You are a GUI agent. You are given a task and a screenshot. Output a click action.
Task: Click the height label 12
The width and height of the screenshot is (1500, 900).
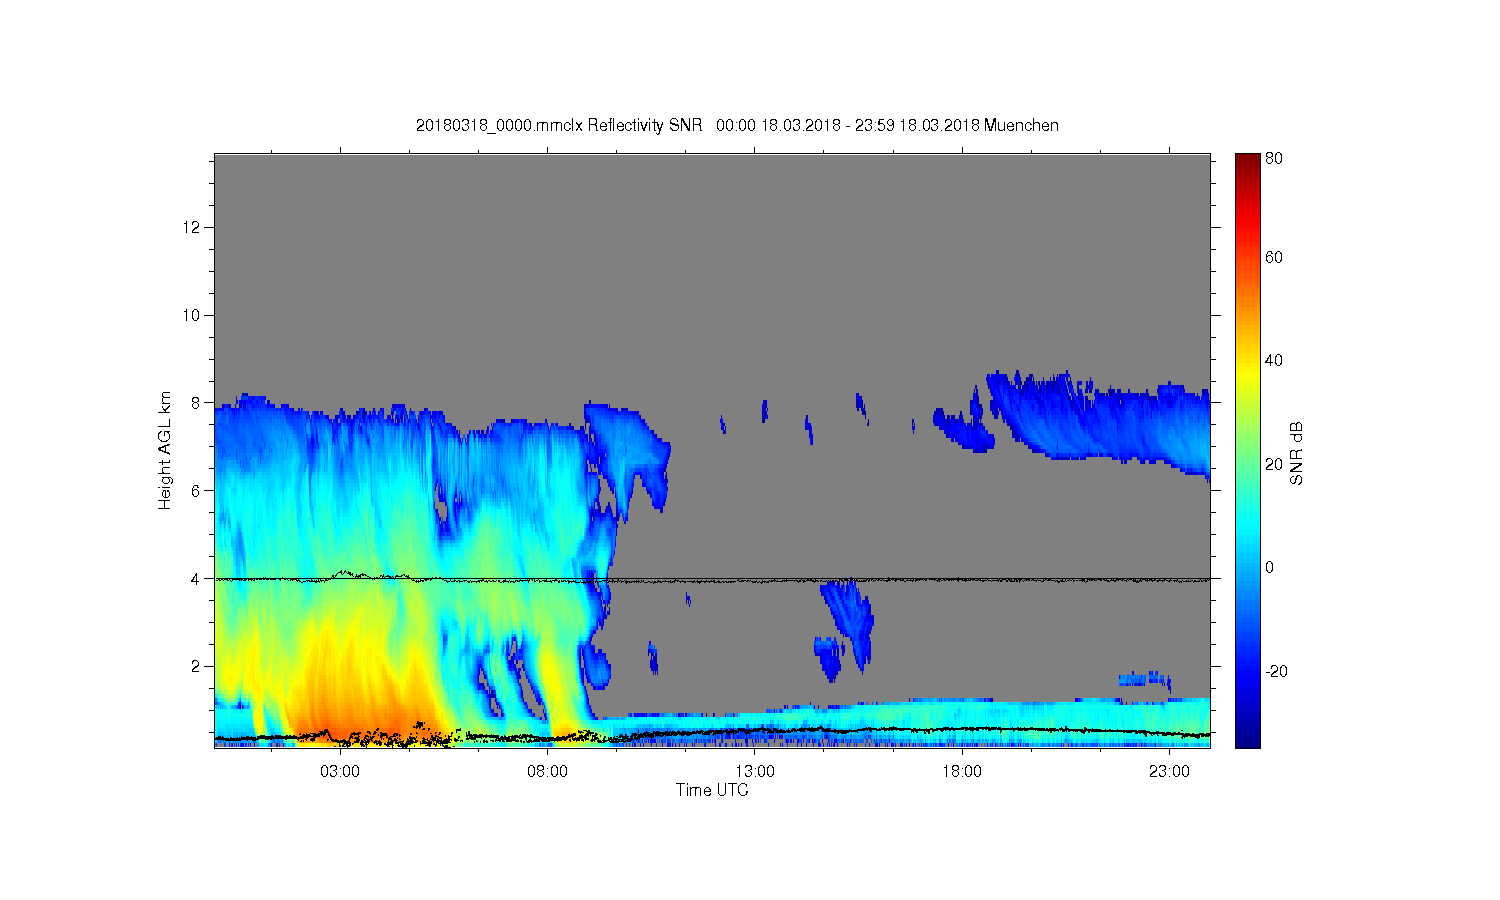pos(192,227)
